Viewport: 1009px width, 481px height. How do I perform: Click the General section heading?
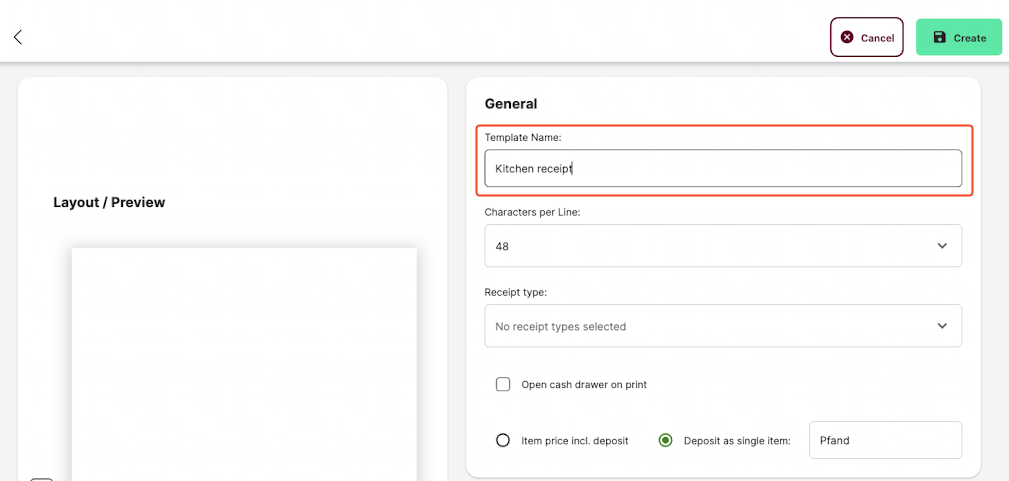511,104
